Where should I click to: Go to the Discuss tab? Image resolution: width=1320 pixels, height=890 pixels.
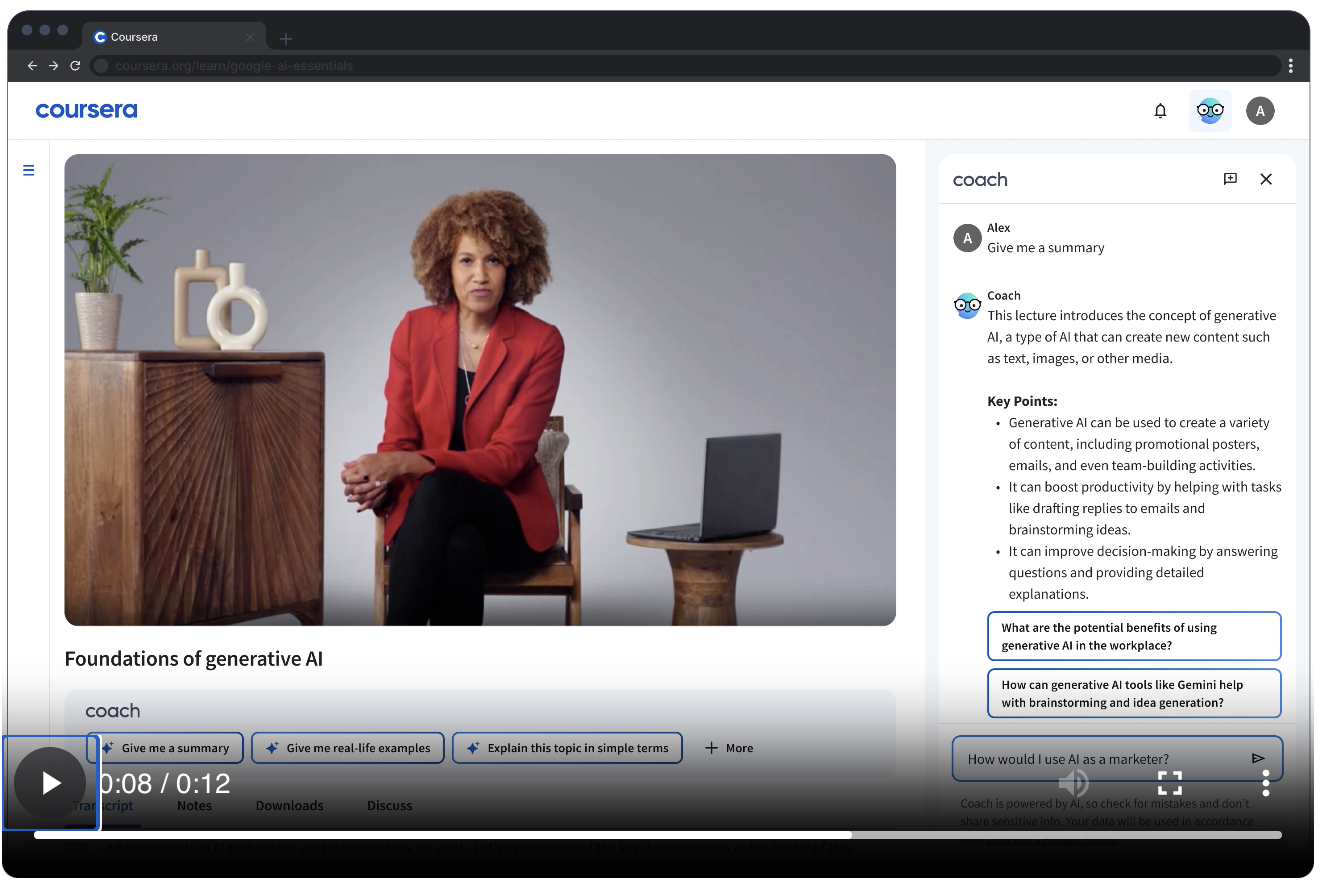(389, 806)
